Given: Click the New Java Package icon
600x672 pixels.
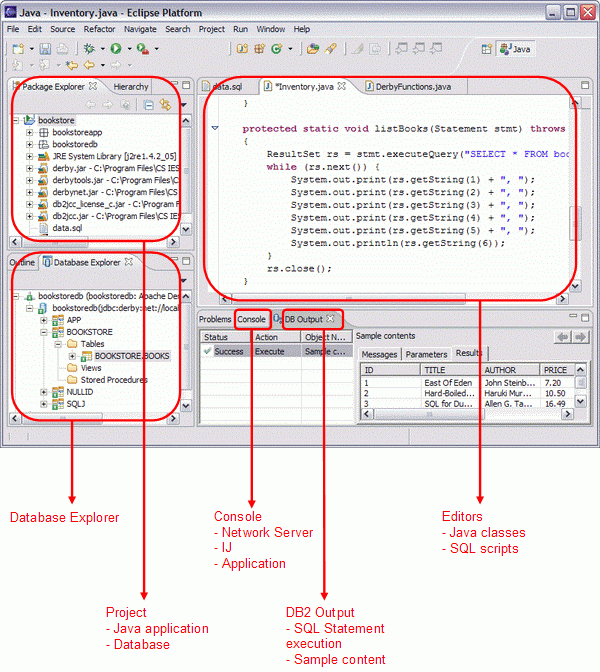Looking at the screenshot, I should 259,49.
